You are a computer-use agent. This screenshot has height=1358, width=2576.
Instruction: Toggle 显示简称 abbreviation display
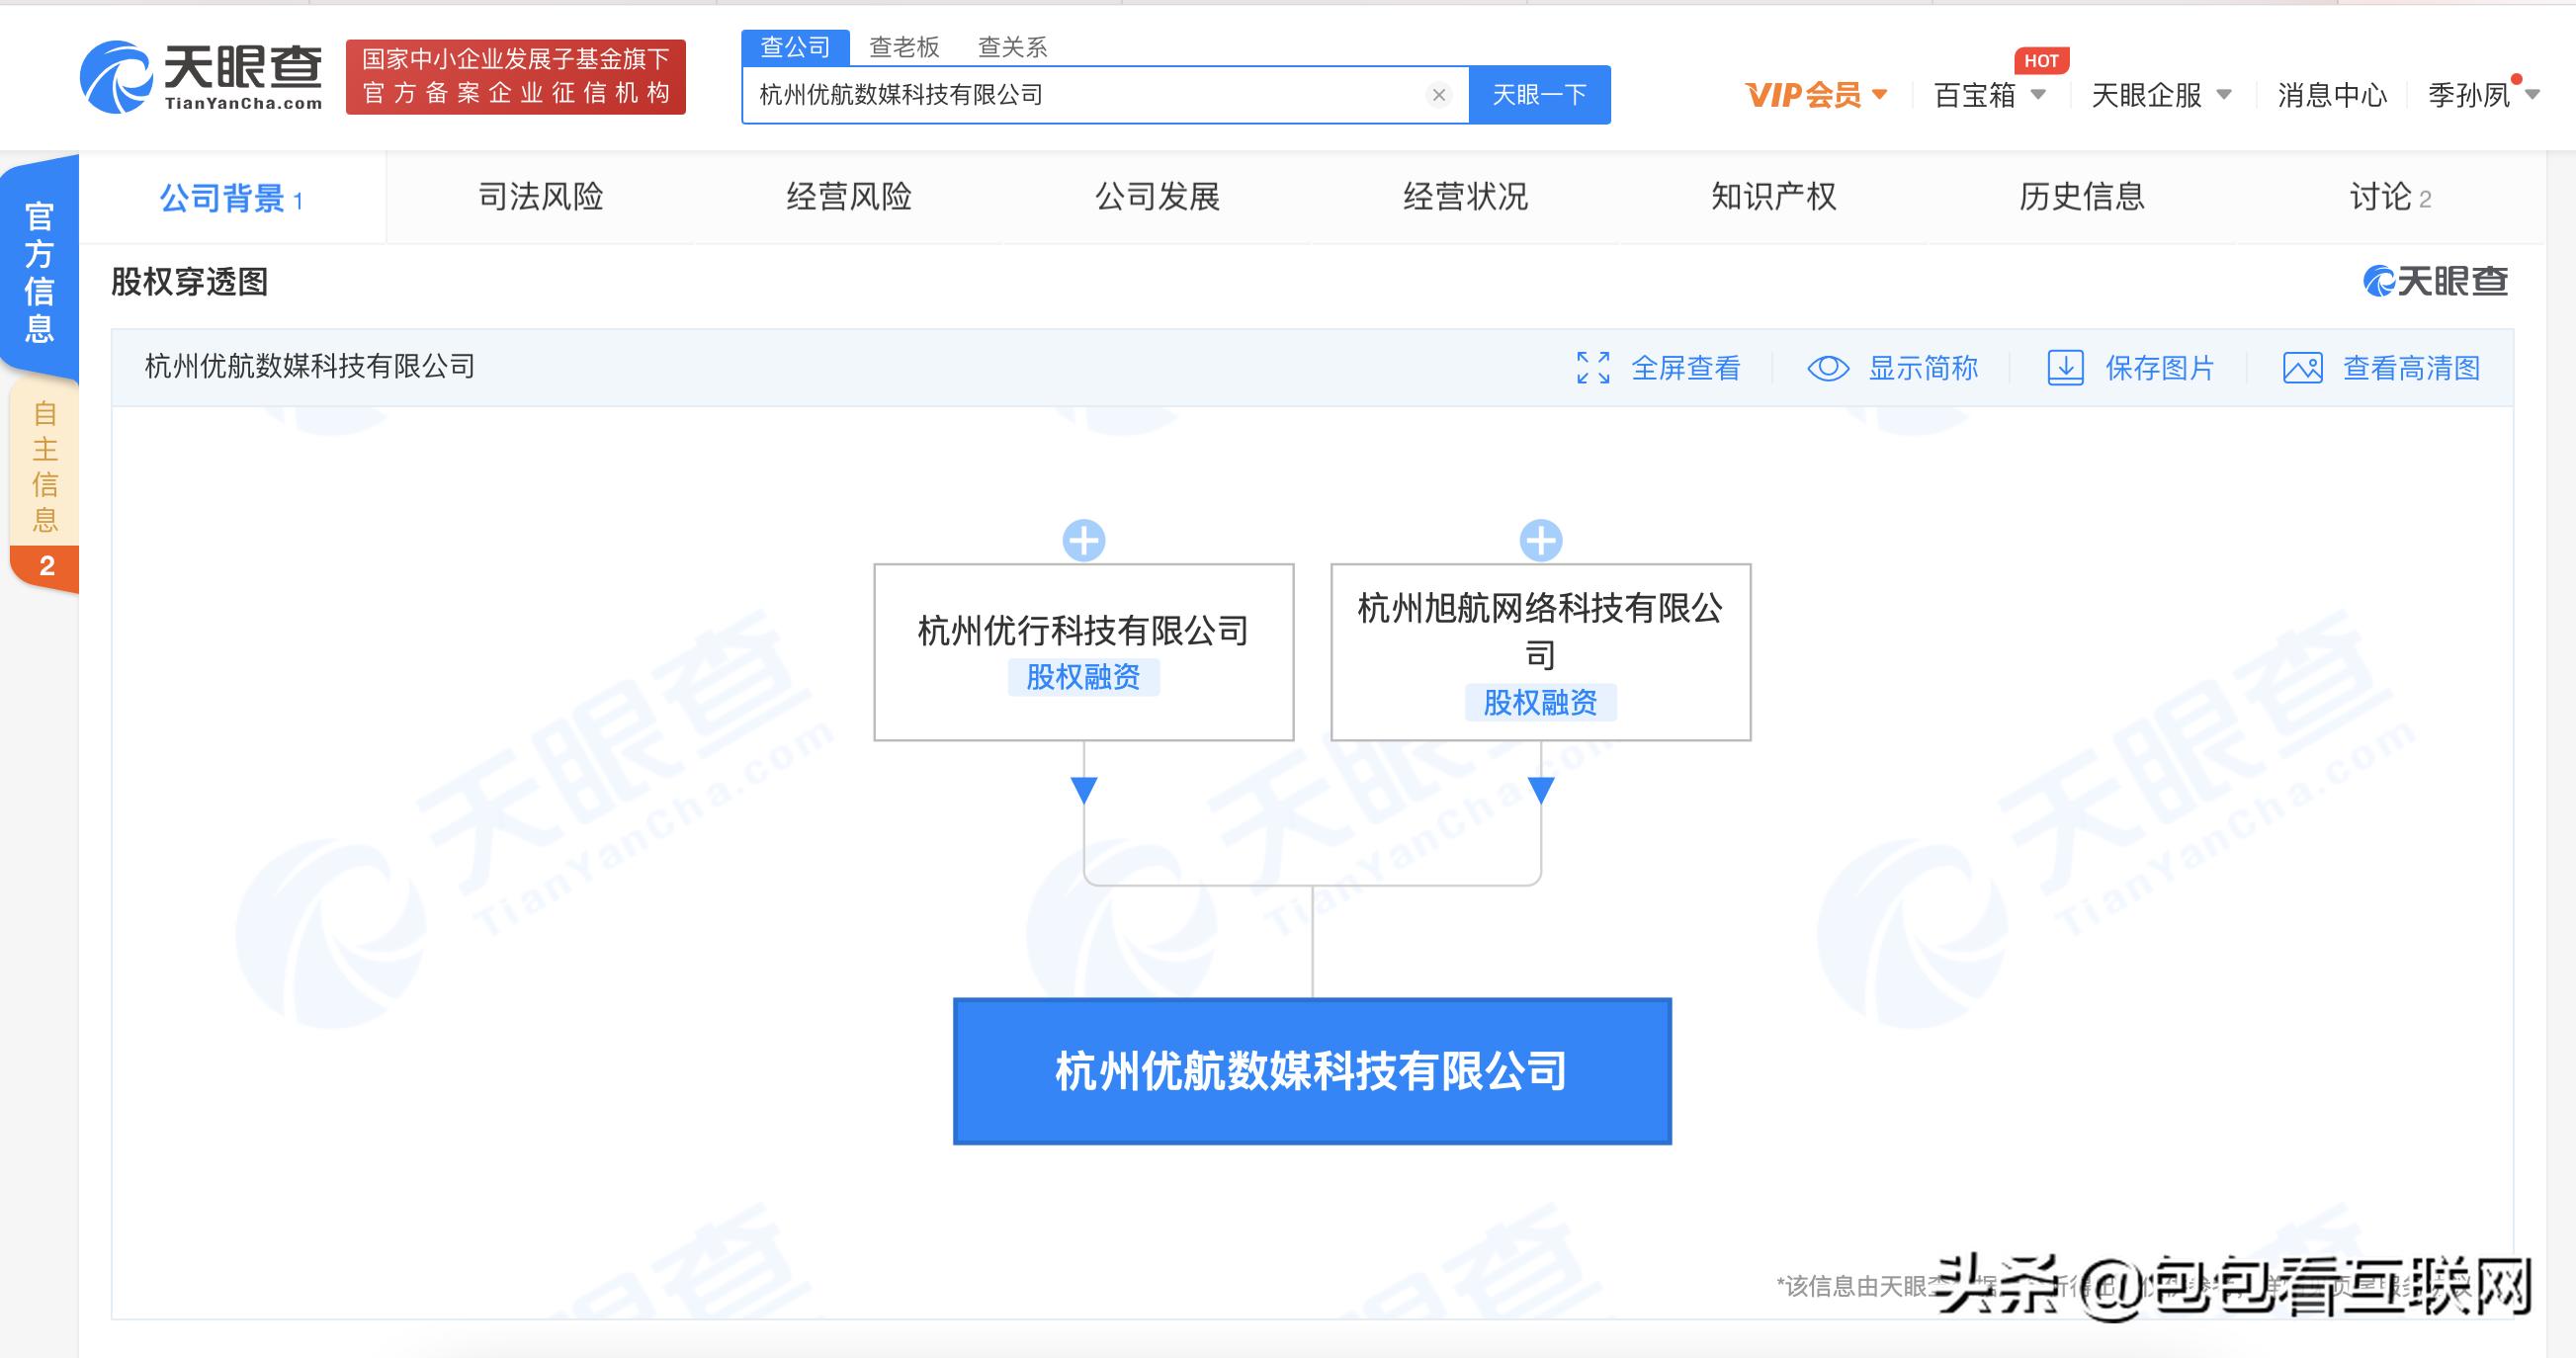[x=1829, y=368]
